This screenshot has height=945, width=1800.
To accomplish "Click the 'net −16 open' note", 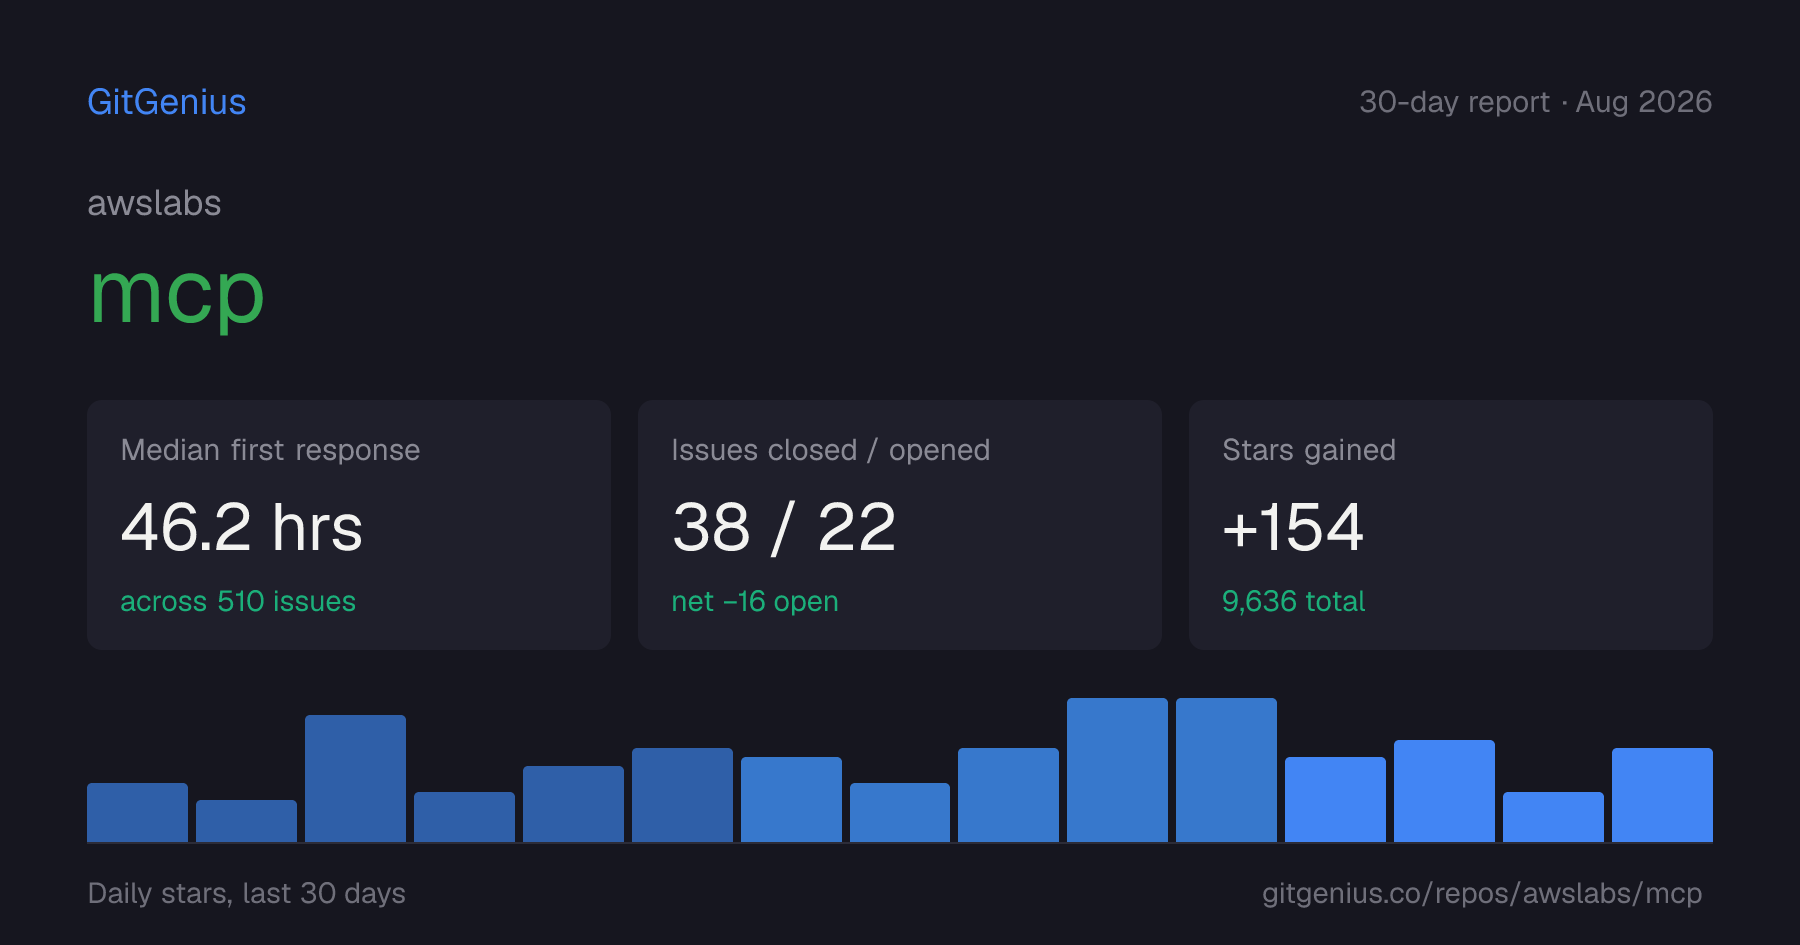I will [755, 601].
